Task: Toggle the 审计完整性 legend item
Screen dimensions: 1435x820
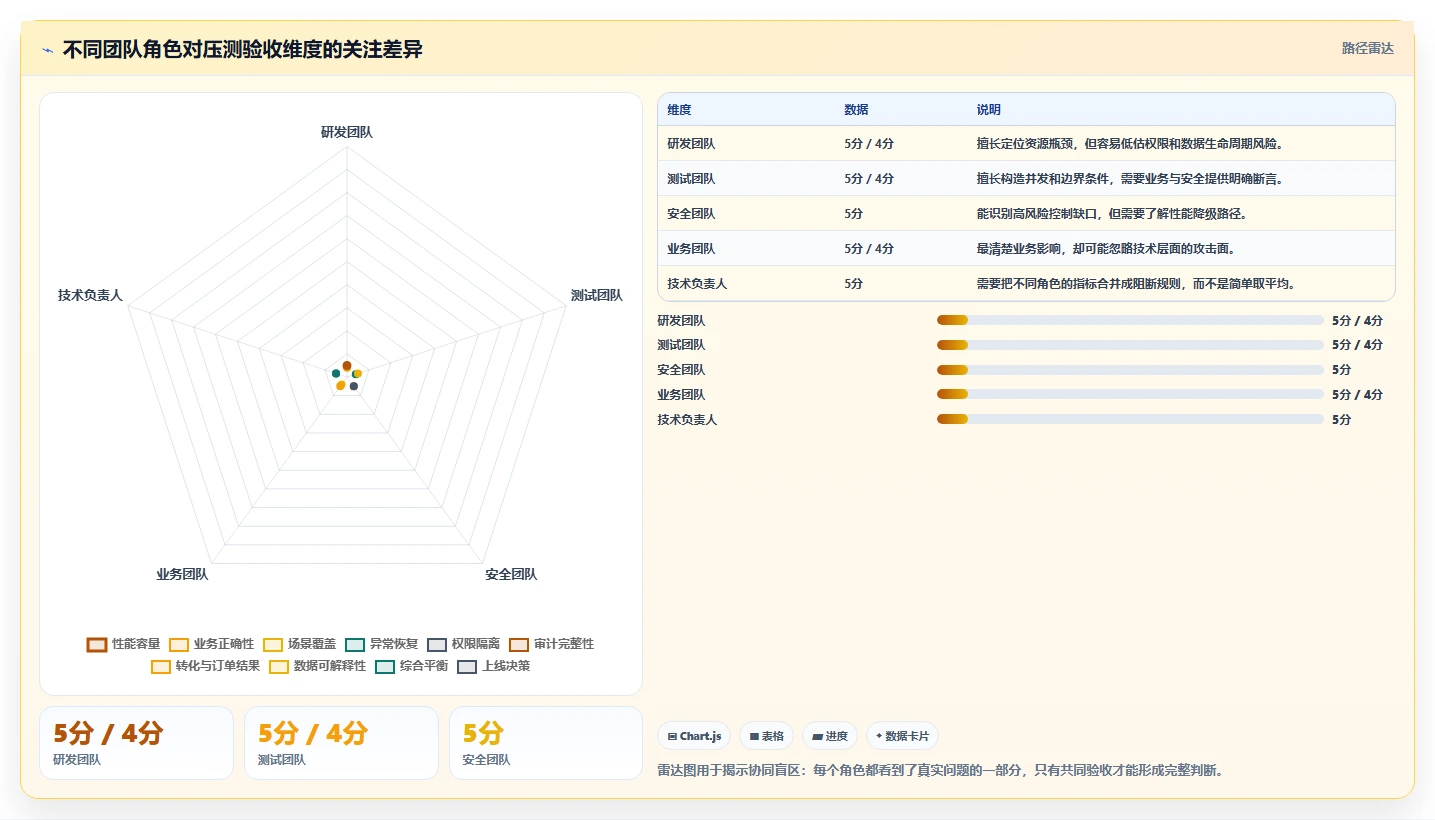Action: pos(552,644)
